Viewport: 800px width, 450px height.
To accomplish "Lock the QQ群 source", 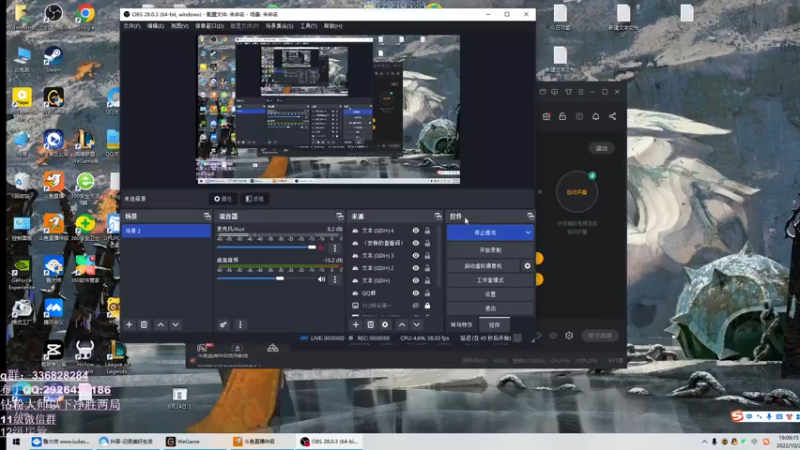I will [x=428, y=293].
